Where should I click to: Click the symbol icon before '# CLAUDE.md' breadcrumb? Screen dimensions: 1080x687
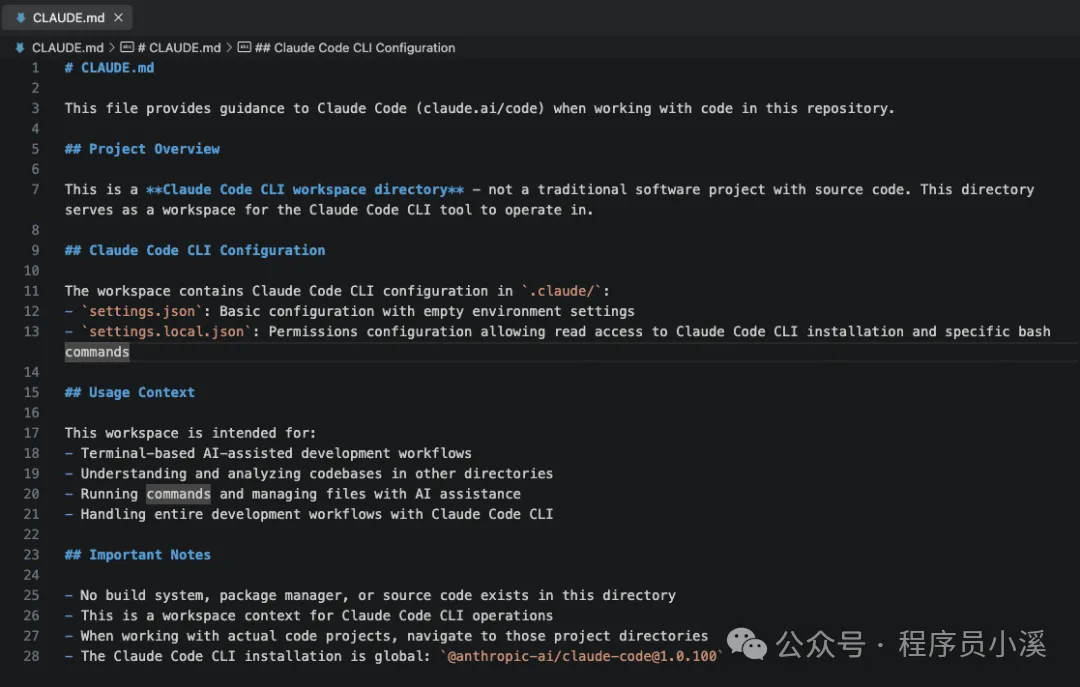127,47
